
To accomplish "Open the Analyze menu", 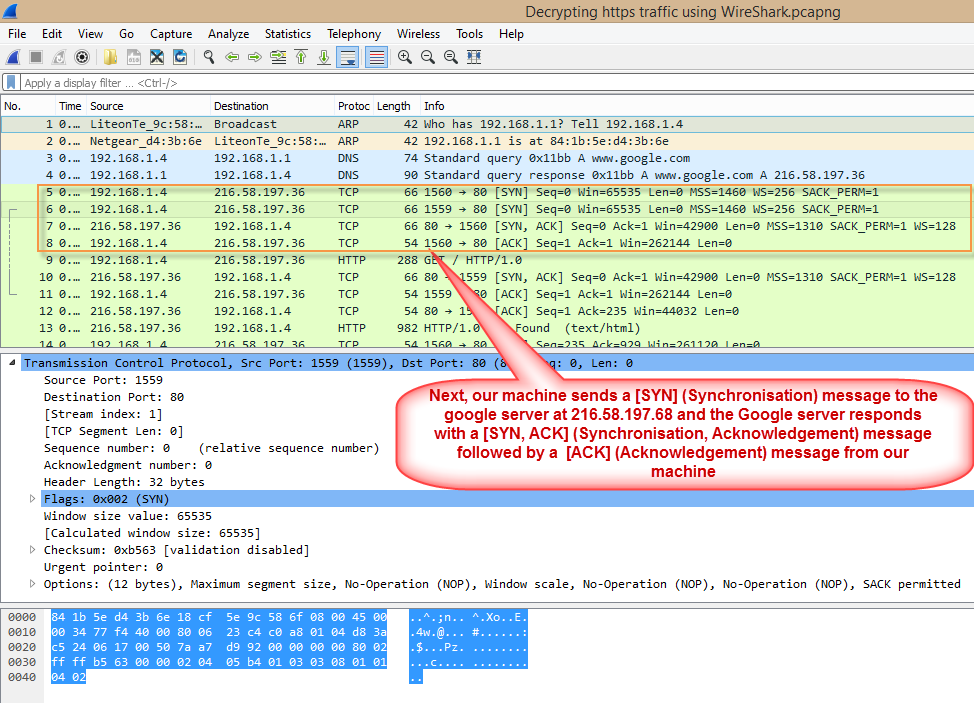I will (229, 34).
